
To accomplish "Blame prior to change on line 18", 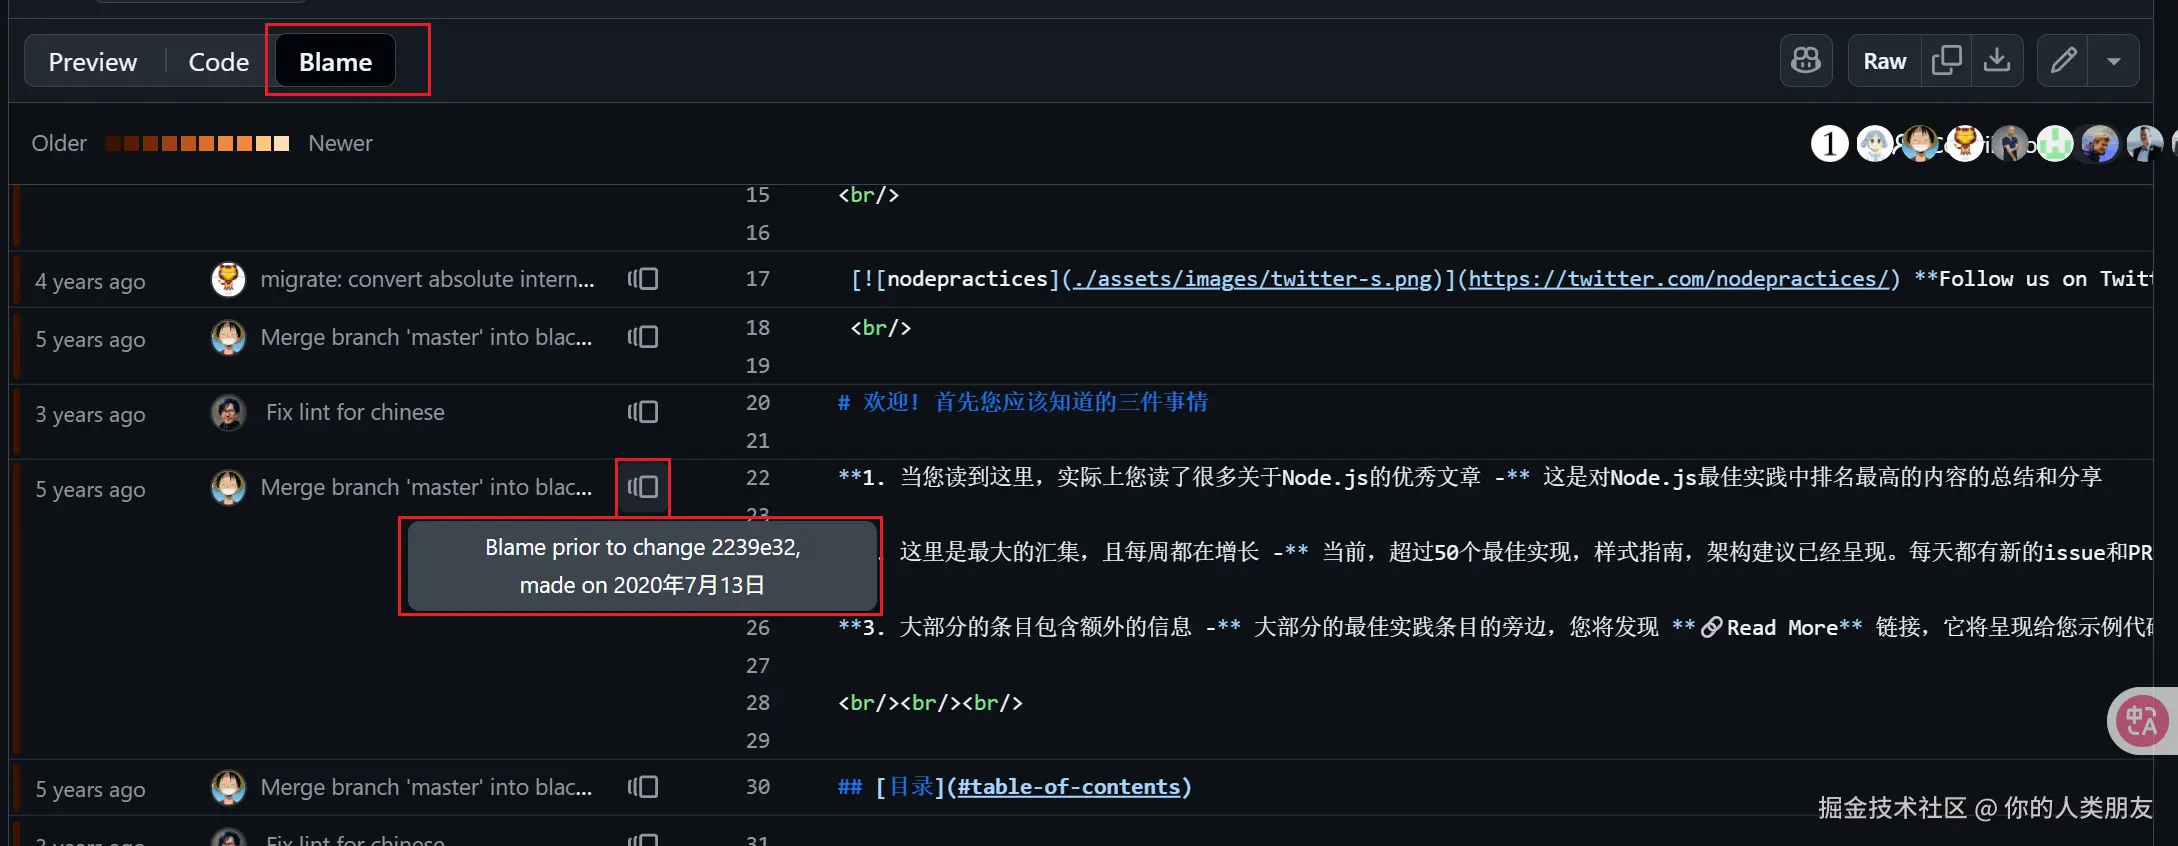I will click(x=643, y=337).
